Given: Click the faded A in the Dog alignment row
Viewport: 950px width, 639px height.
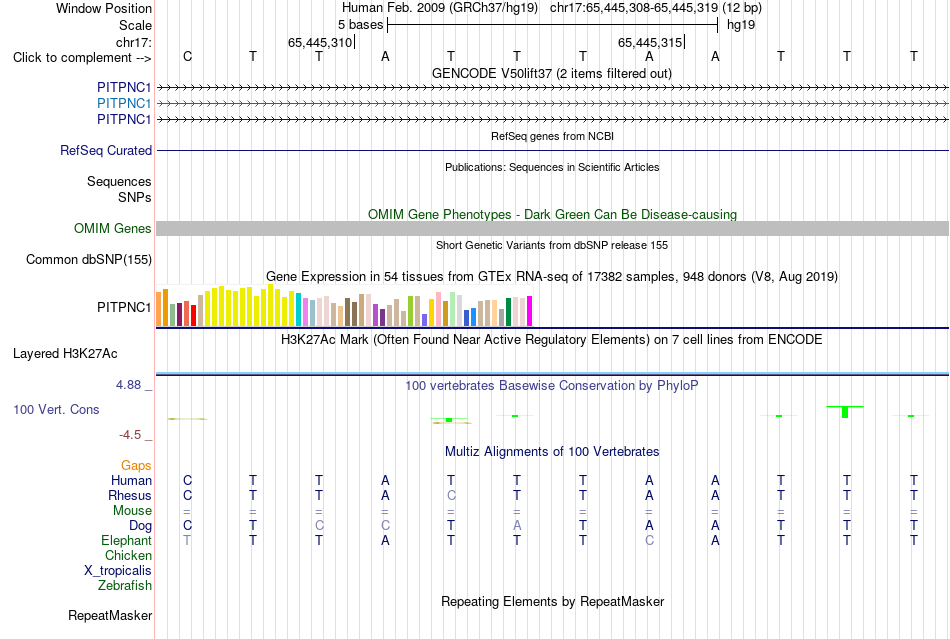Looking at the screenshot, I should (517, 526).
